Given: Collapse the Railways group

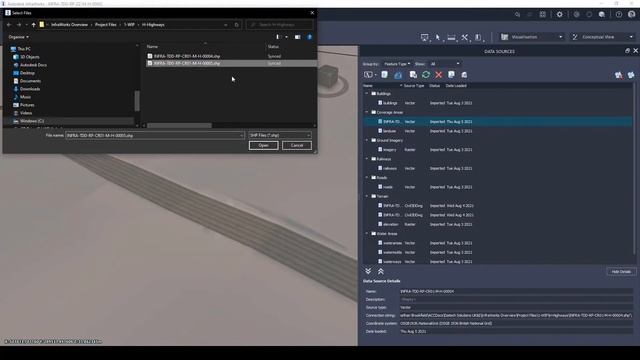Looking at the screenshot, I should click(x=367, y=159).
